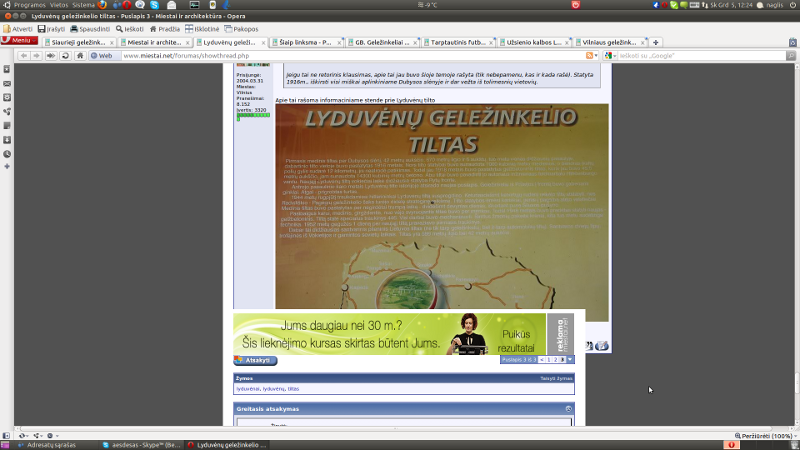Image resolution: width=800 pixels, height=450 pixels.
Task: Add a new sidebar panel with plus icon
Action: [x=7, y=167]
